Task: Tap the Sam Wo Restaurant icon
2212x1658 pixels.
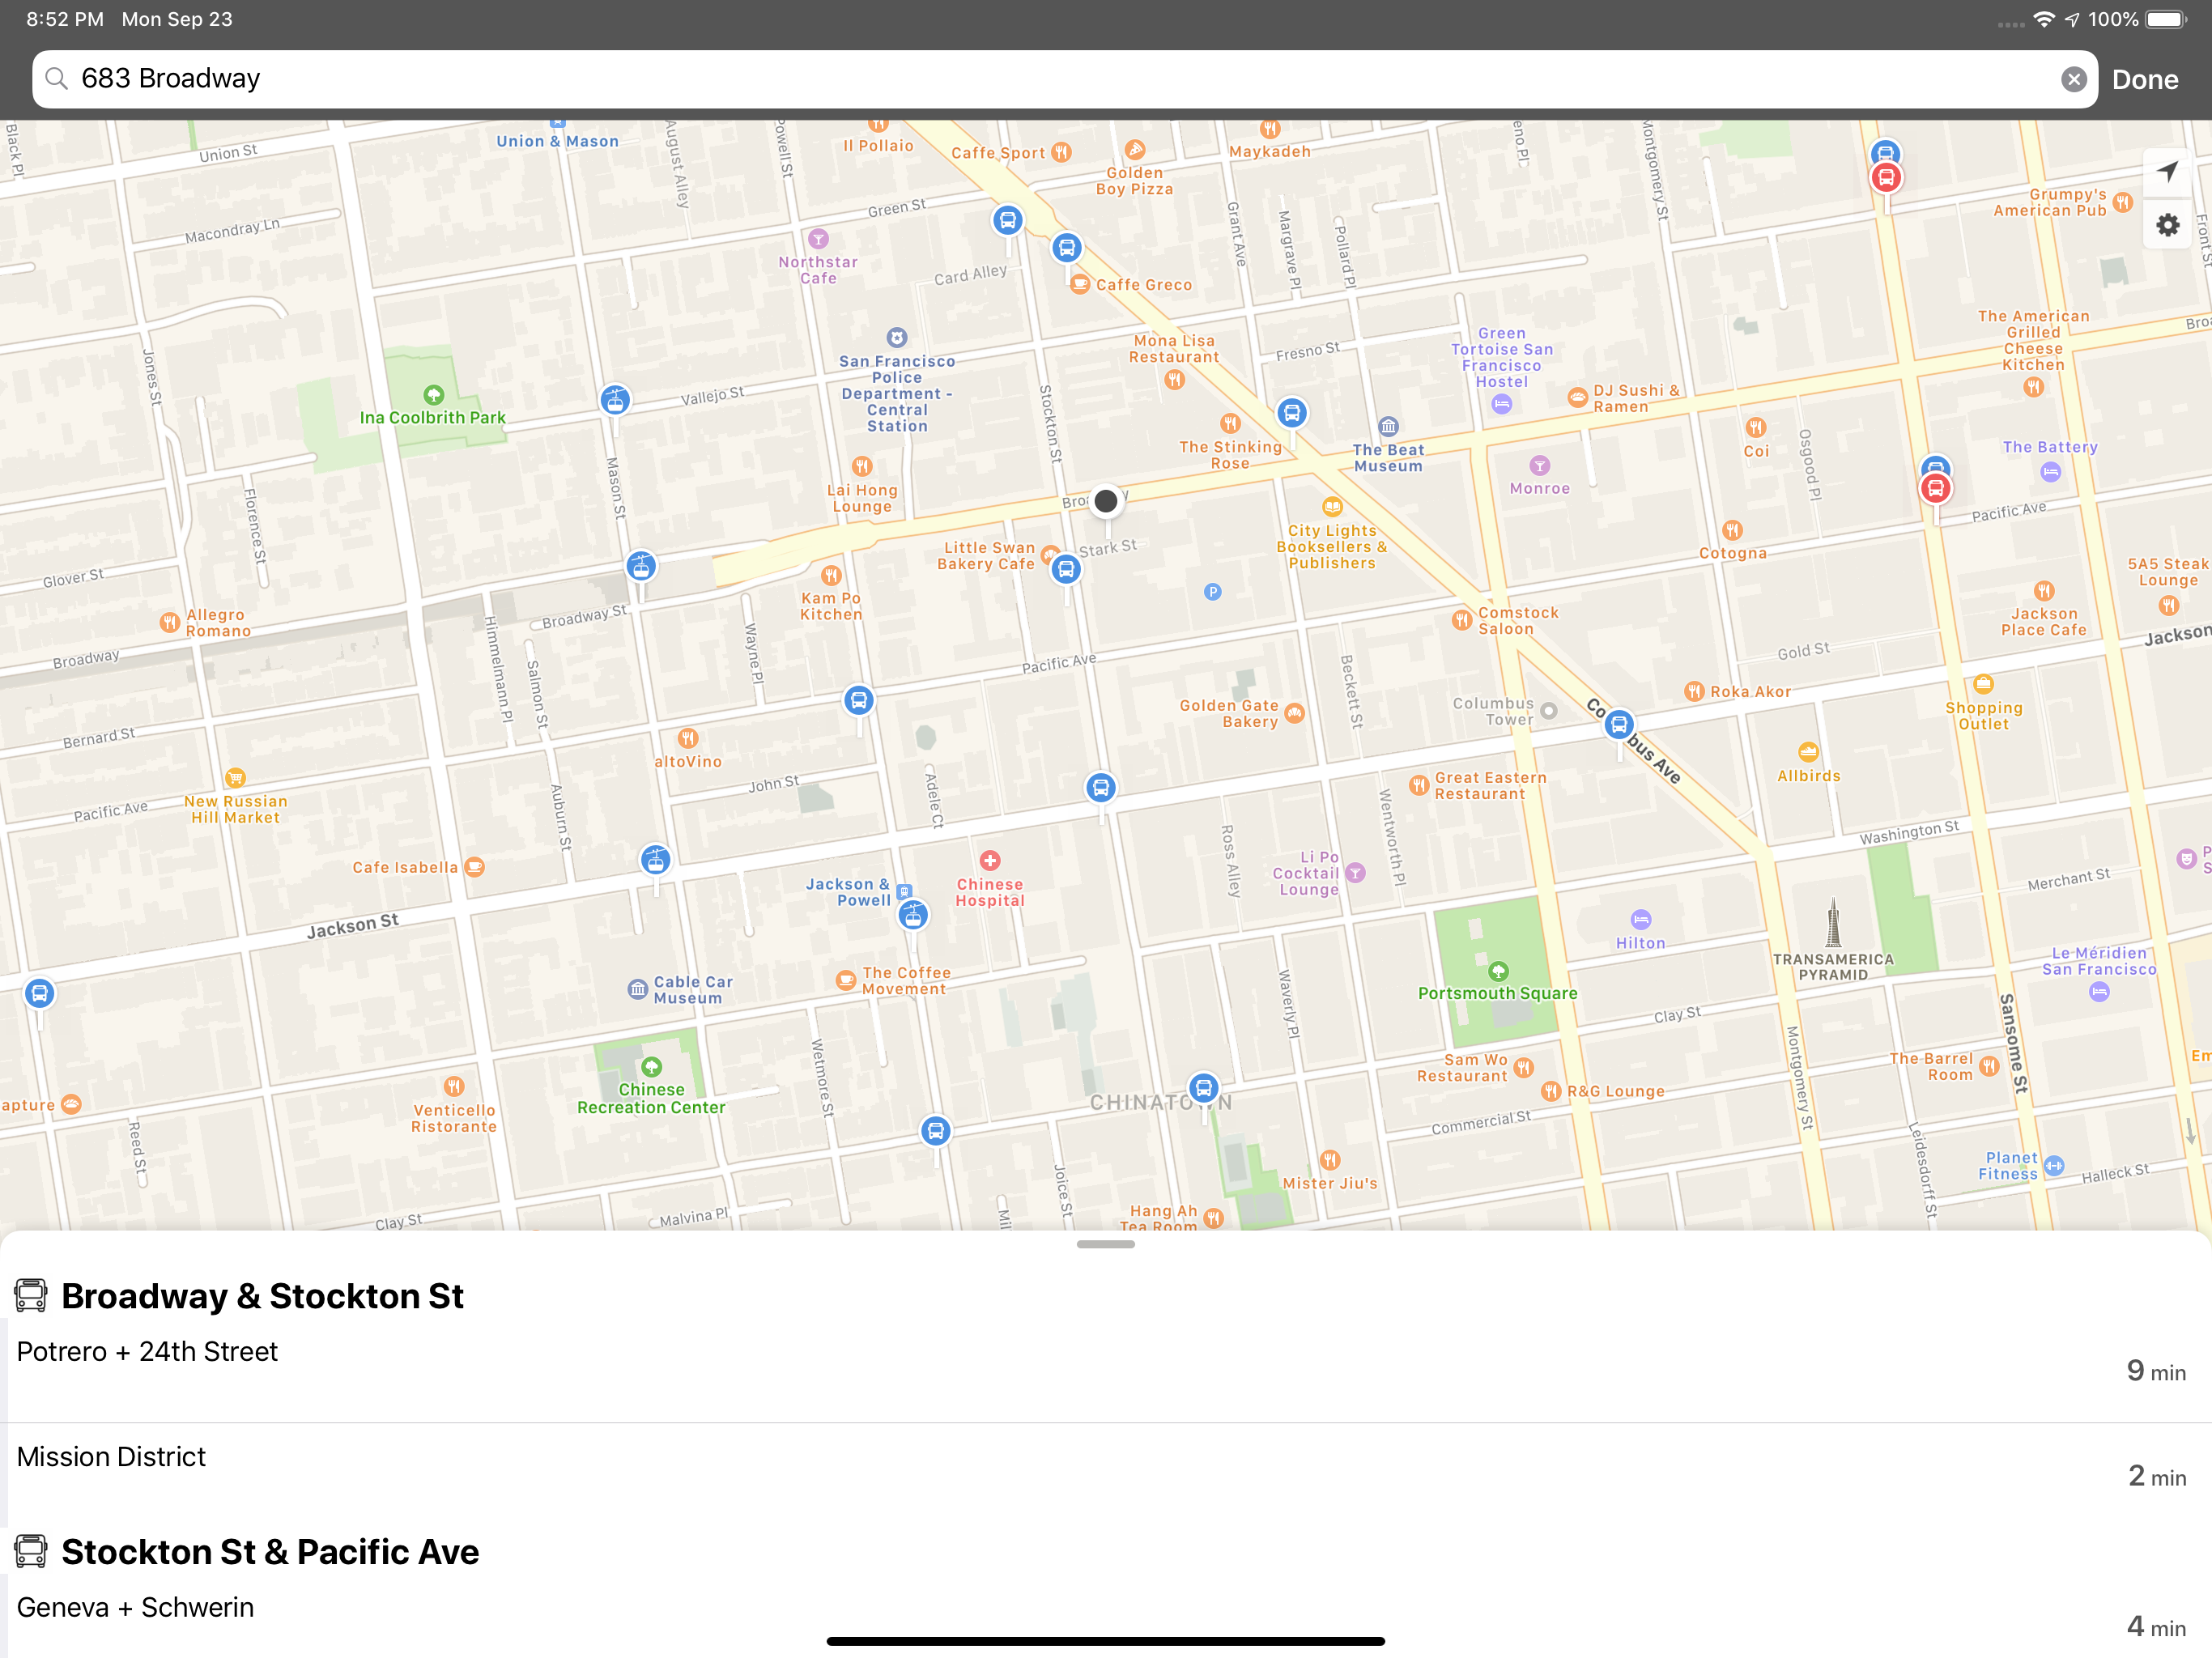Action: point(1523,1068)
